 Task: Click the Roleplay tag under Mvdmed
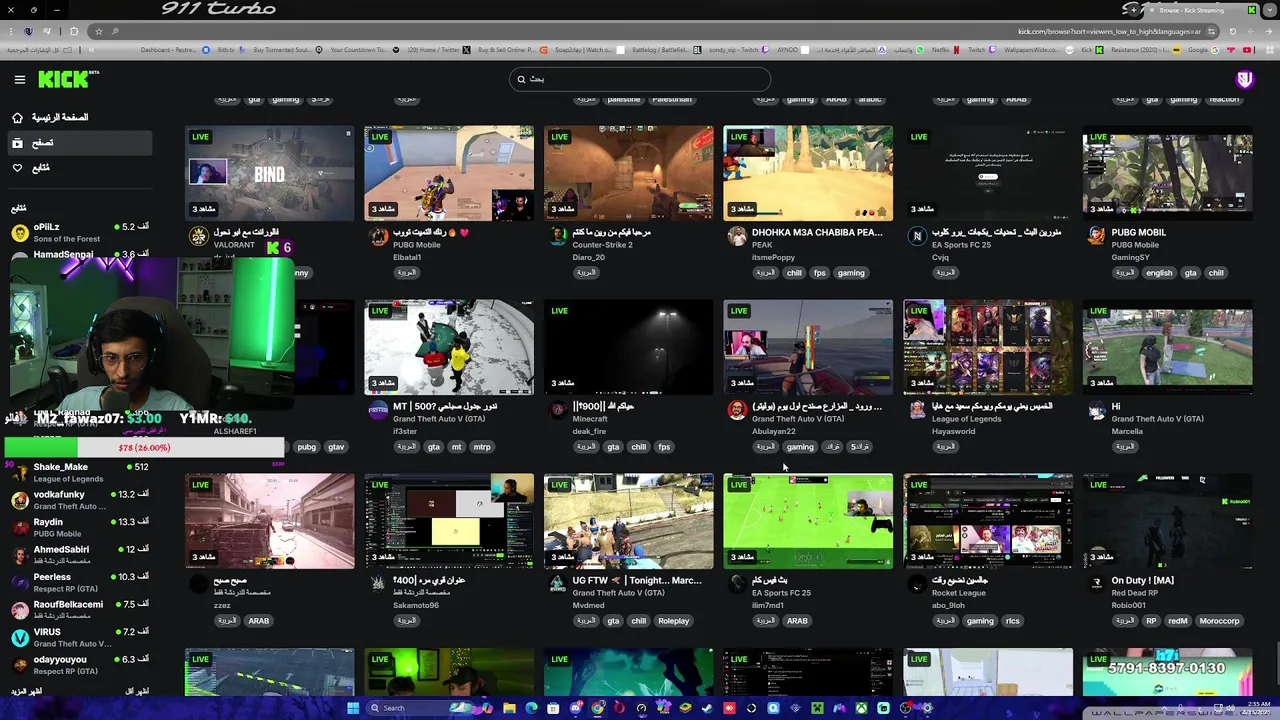(x=673, y=621)
